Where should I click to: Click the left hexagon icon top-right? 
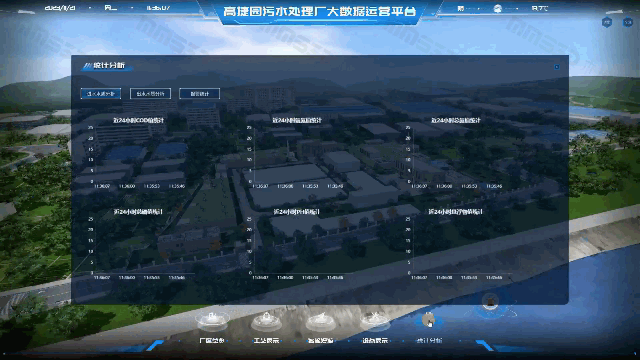click(607, 22)
